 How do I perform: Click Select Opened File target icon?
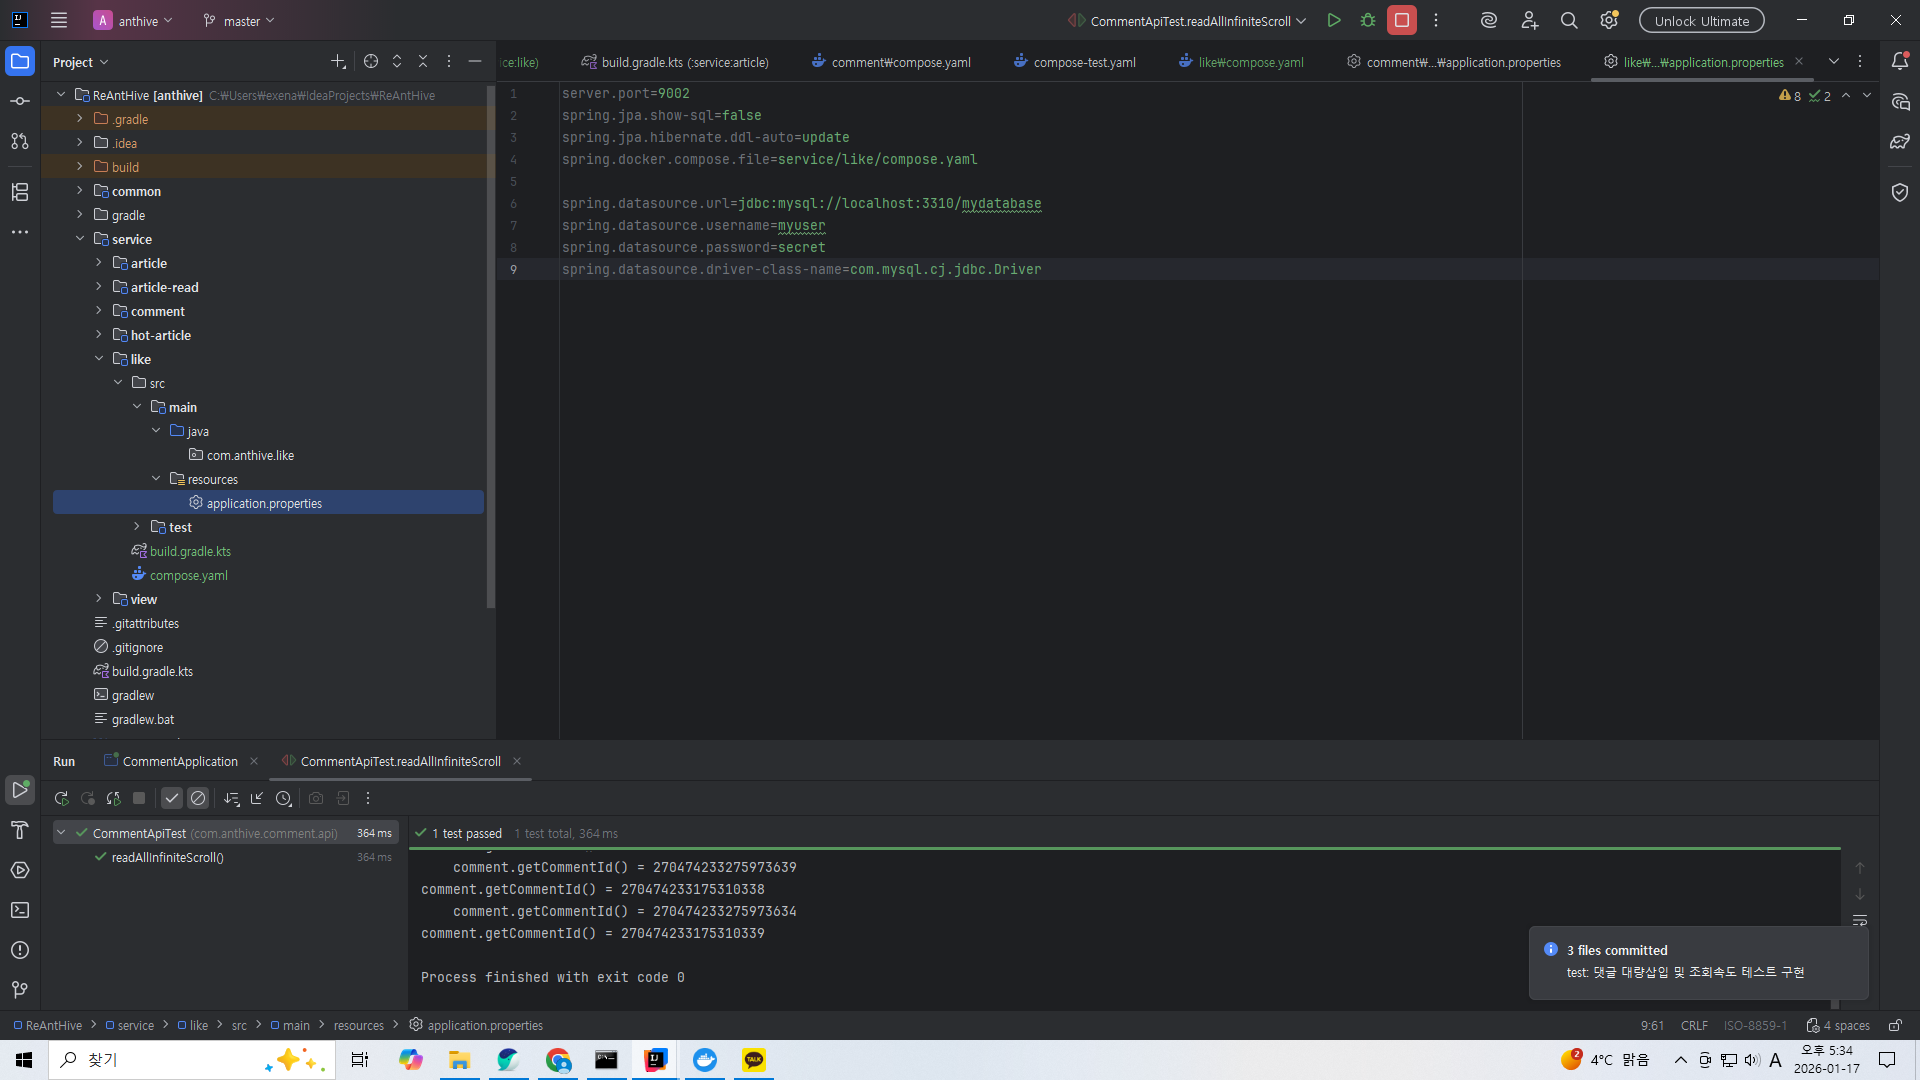point(371,62)
